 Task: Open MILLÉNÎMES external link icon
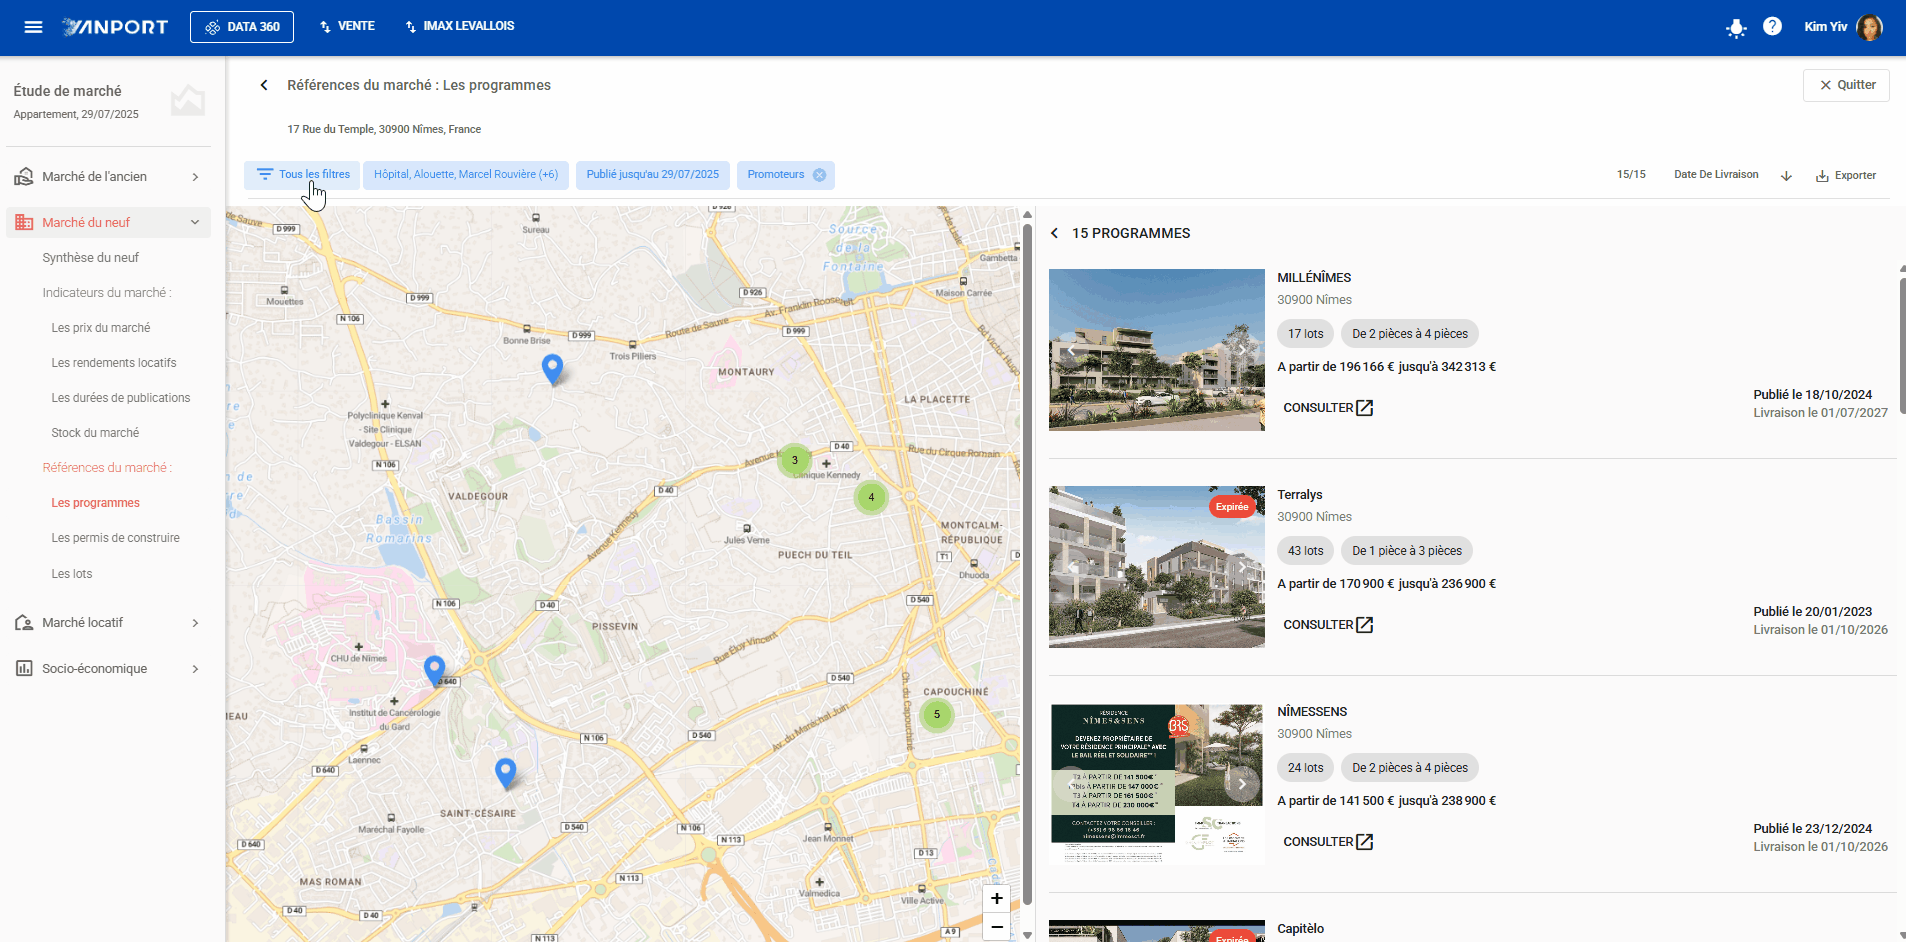coord(1365,408)
